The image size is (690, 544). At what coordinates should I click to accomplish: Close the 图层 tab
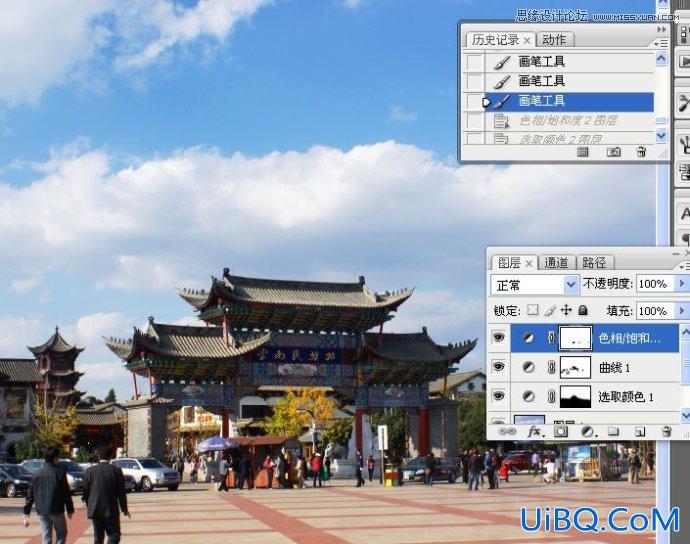pos(529,264)
